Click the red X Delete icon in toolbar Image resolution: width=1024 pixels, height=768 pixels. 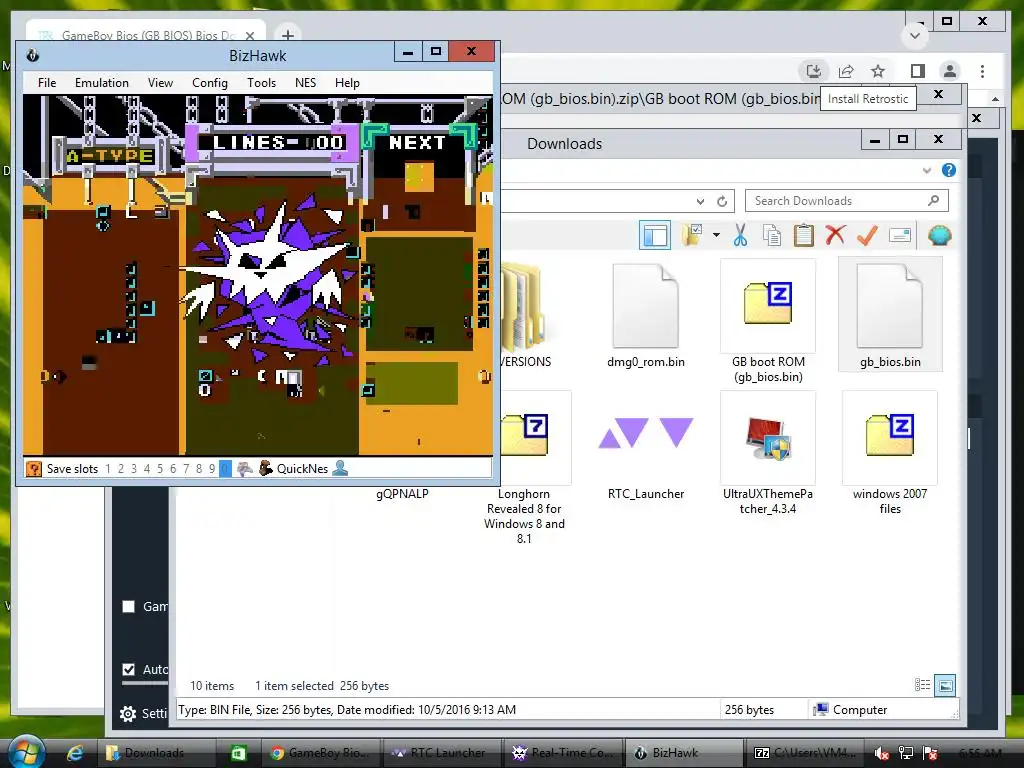(835, 235)
